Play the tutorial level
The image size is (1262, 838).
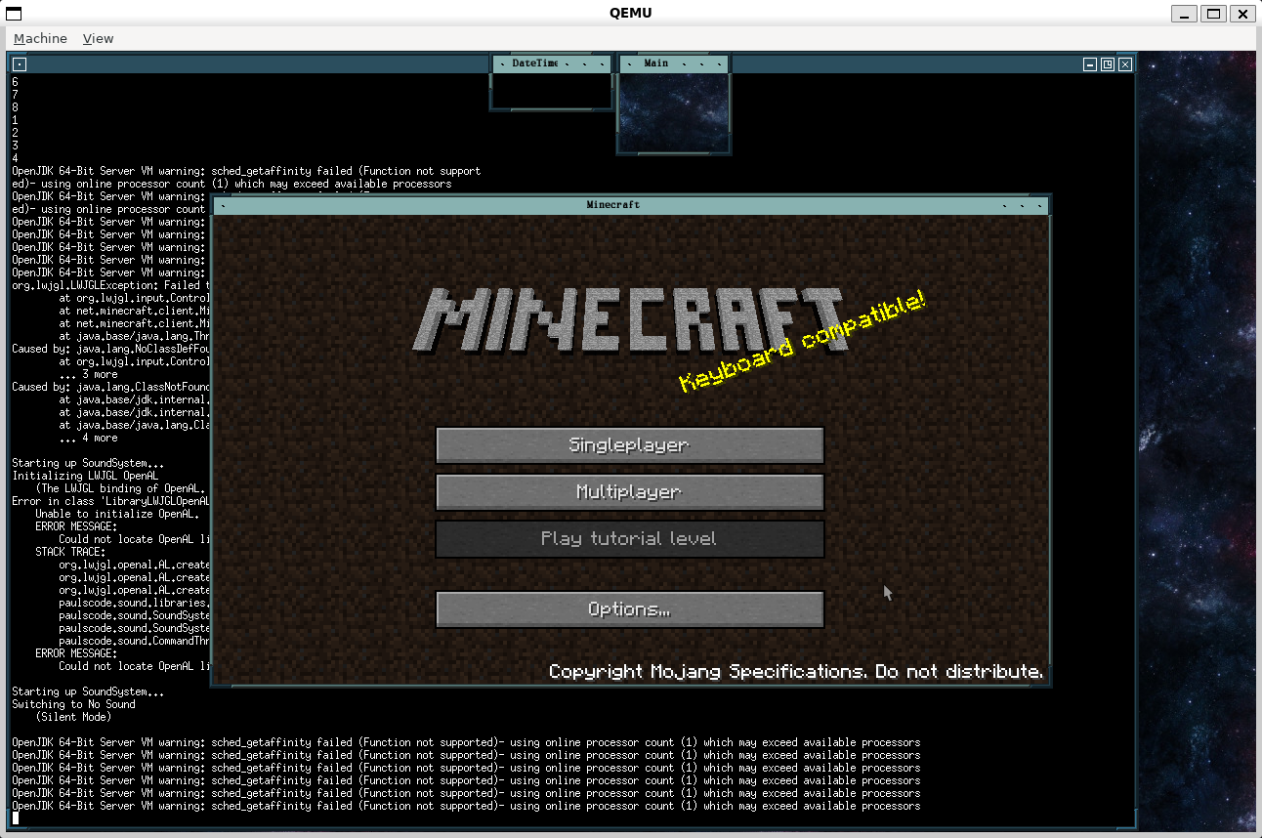[629, 538]
